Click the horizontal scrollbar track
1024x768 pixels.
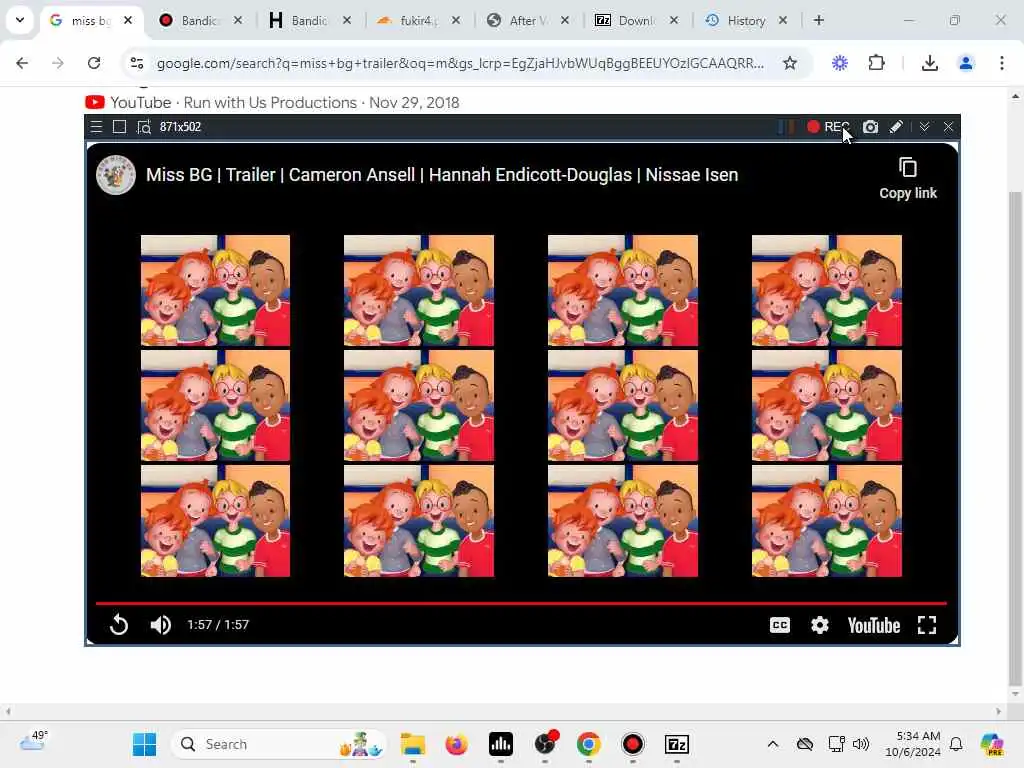coord(503,711)
